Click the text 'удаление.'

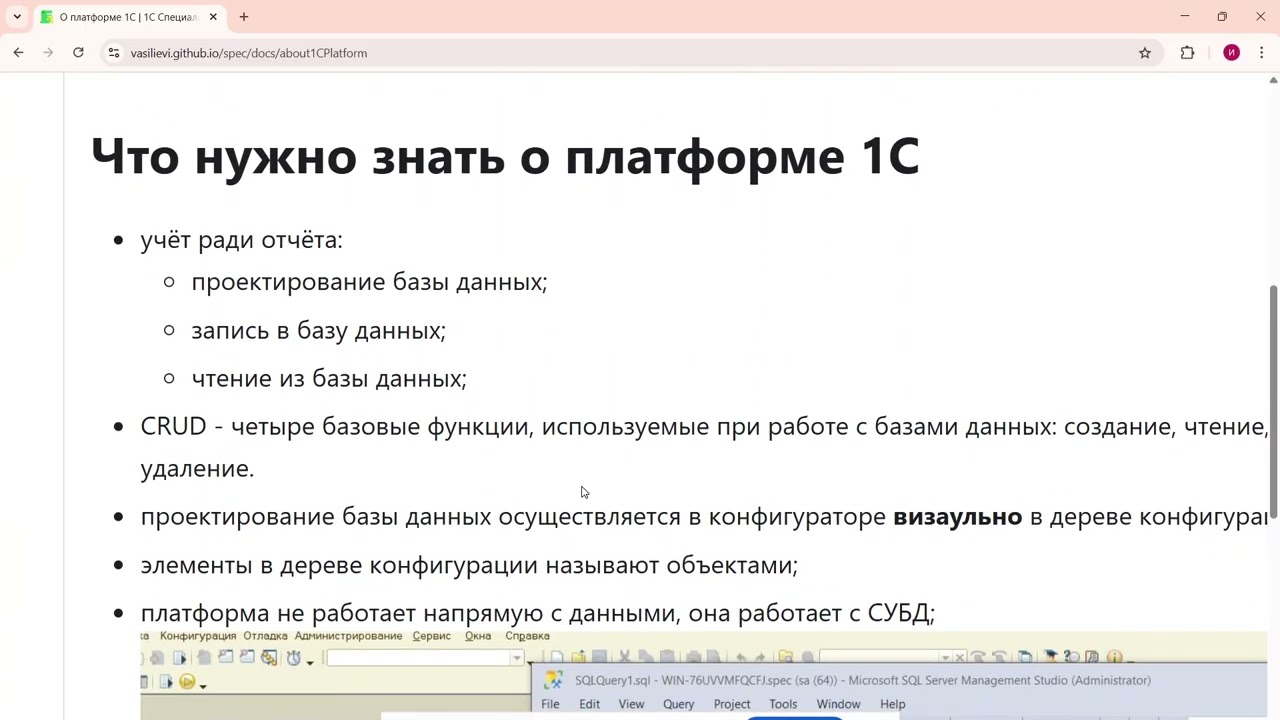tap(197, 468)
